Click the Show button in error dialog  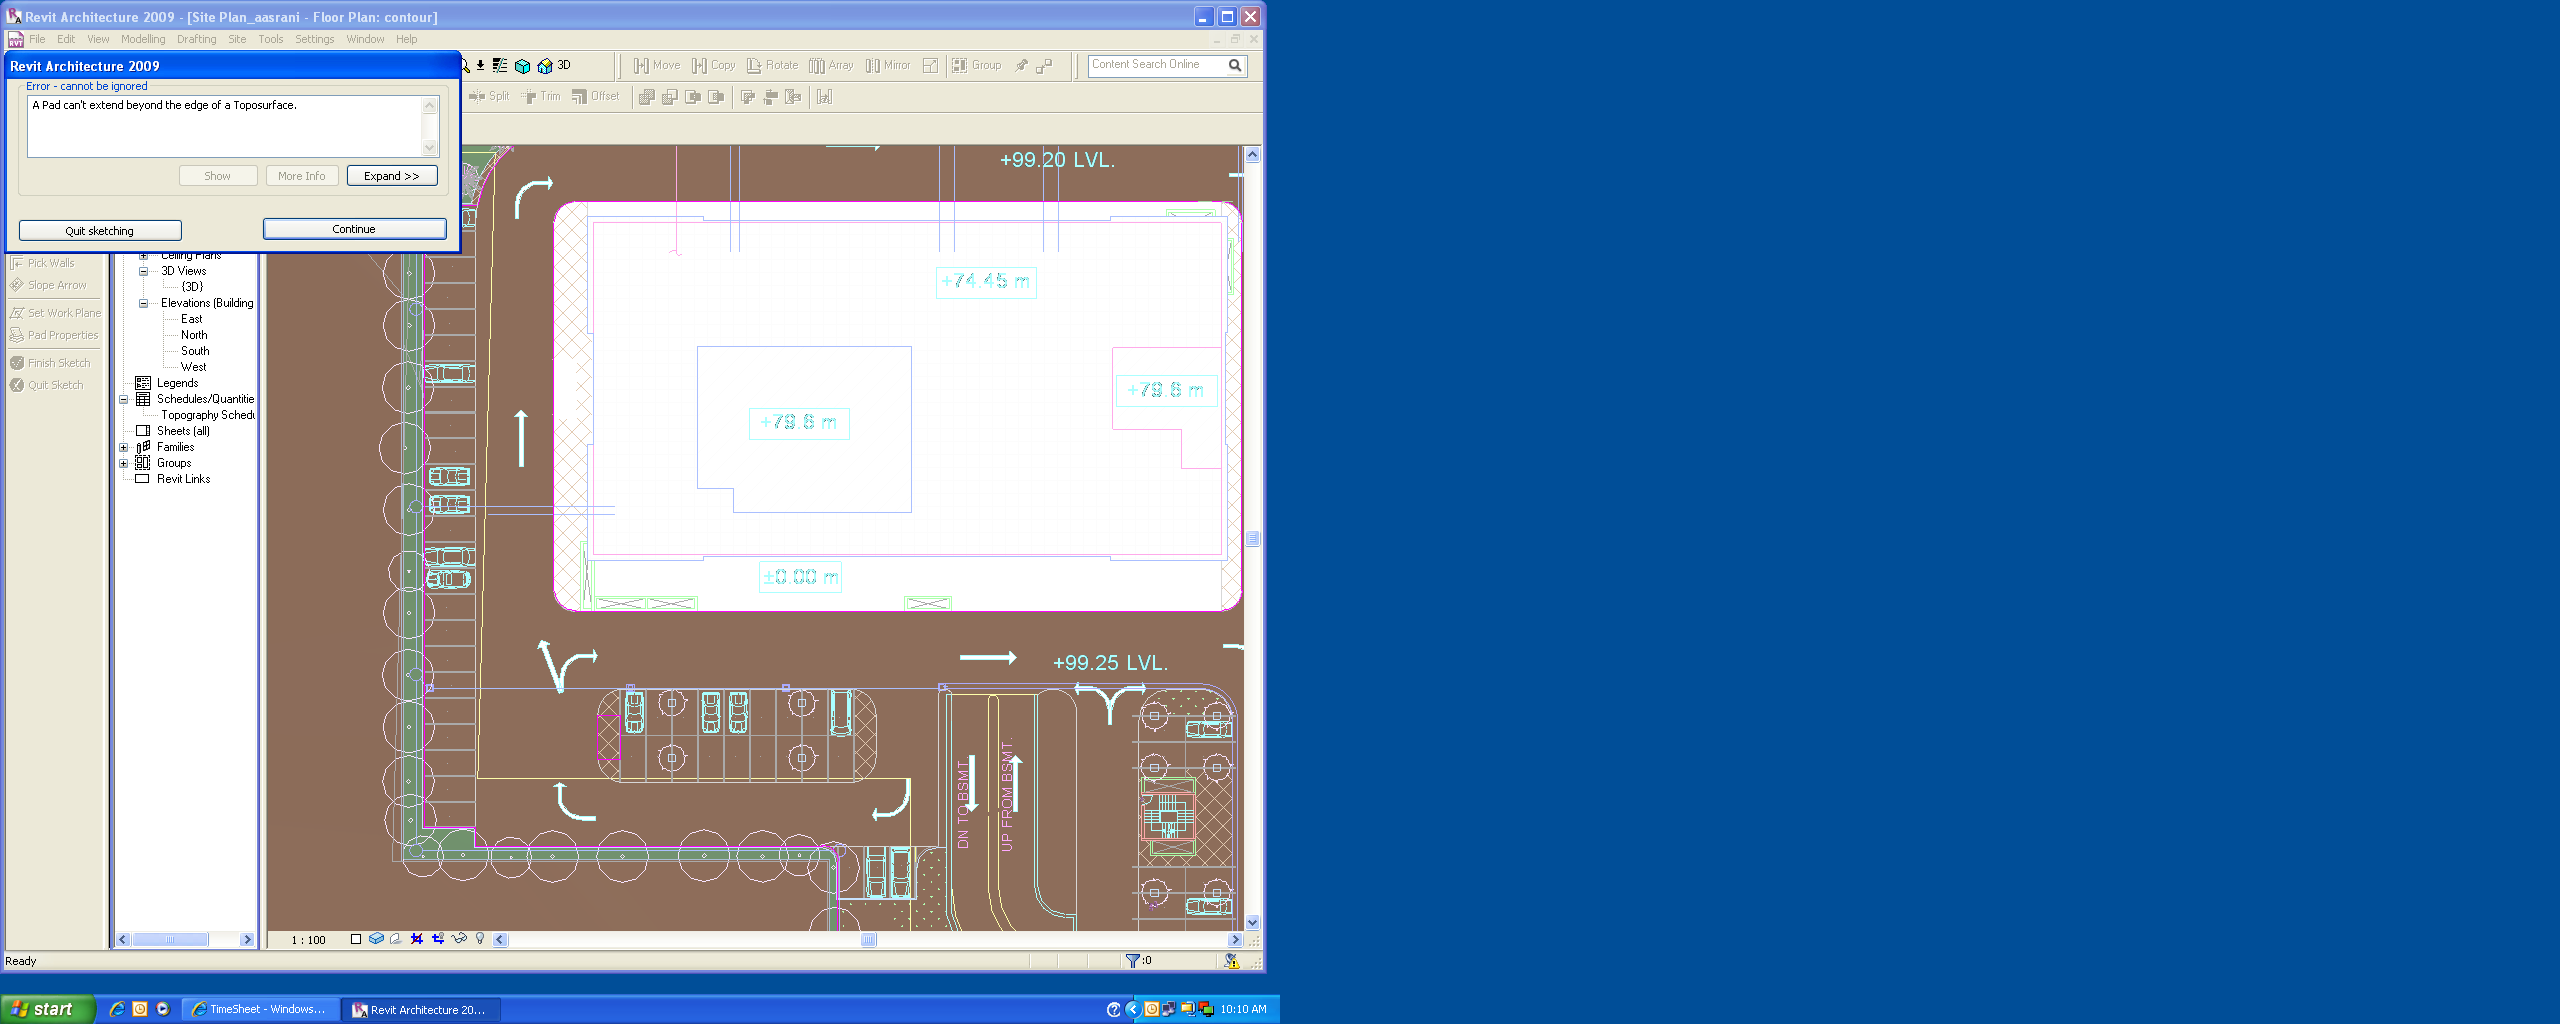tap(218, 176)
